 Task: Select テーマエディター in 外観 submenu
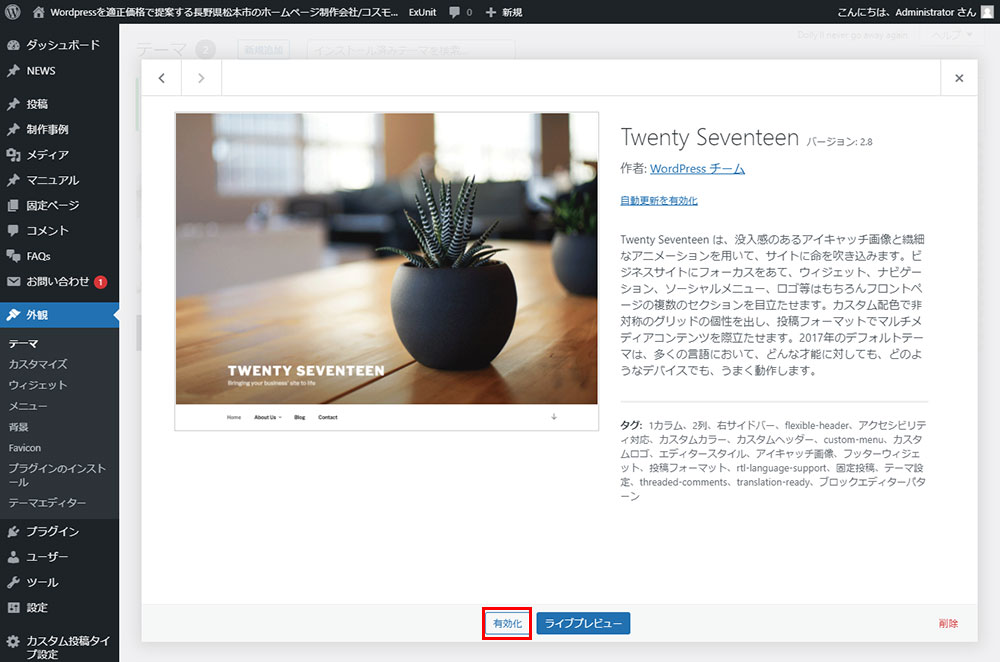point(47,503)
